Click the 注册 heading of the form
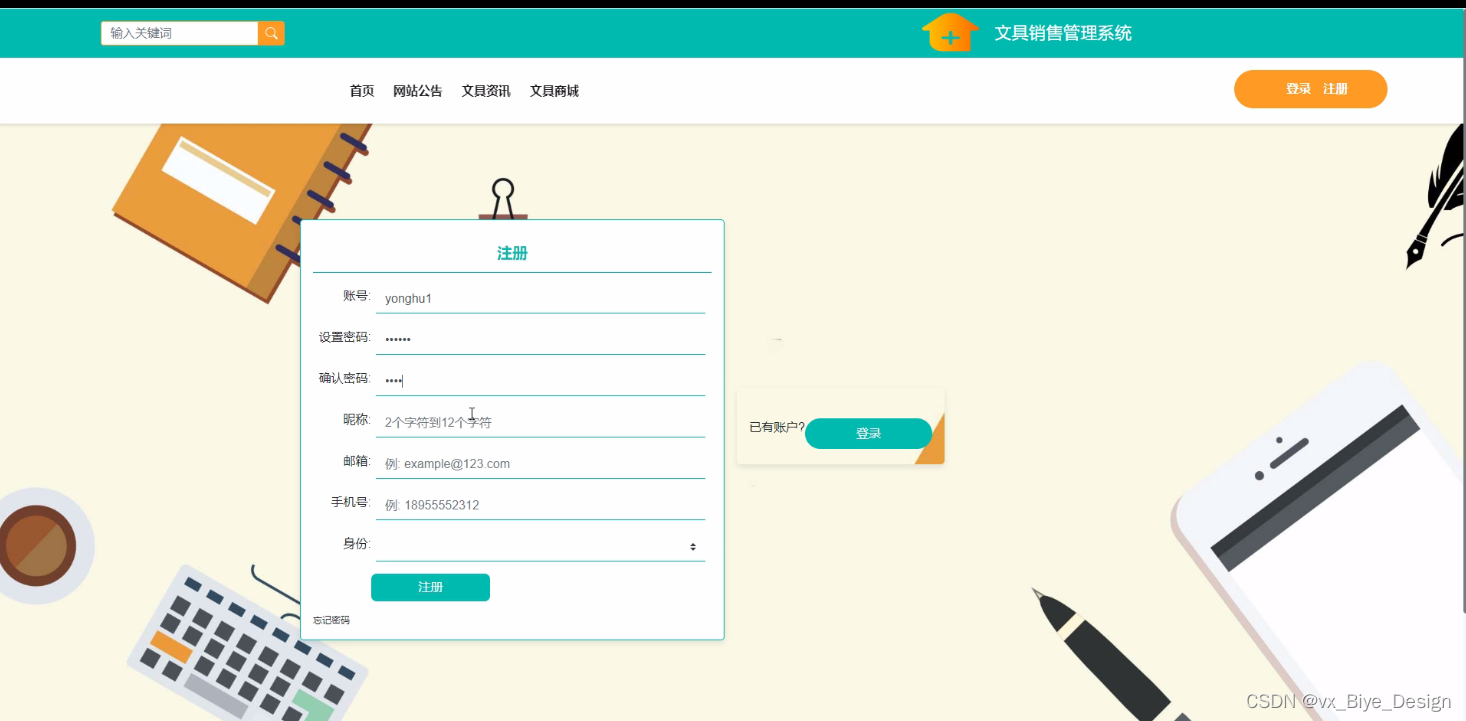 (x=512, y=253)
